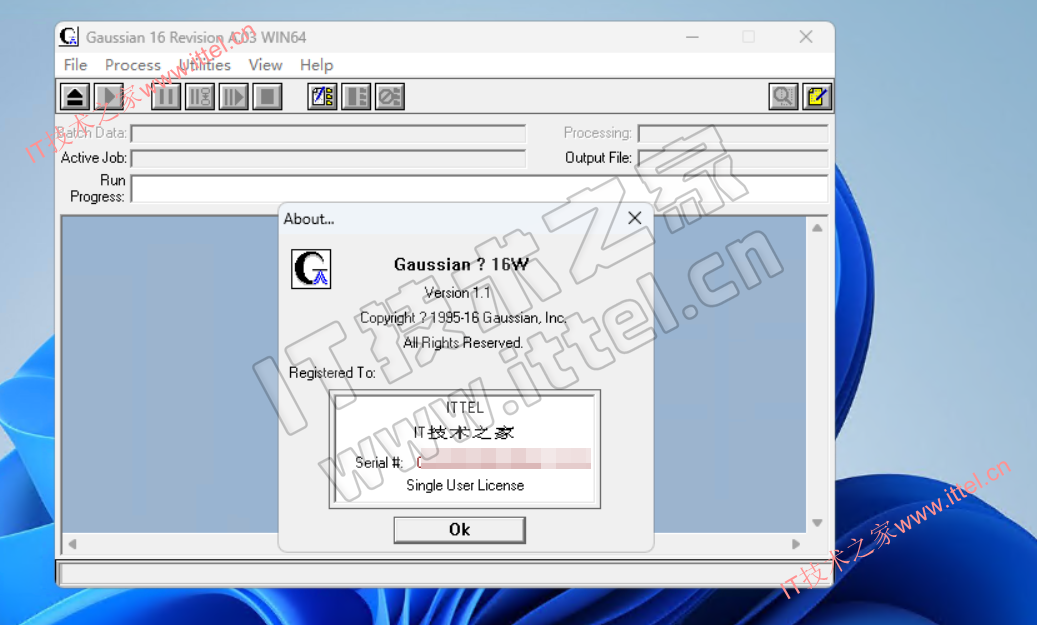Click the square stop job icon
Screen dimensions: 1037x625
pos(267,97)
